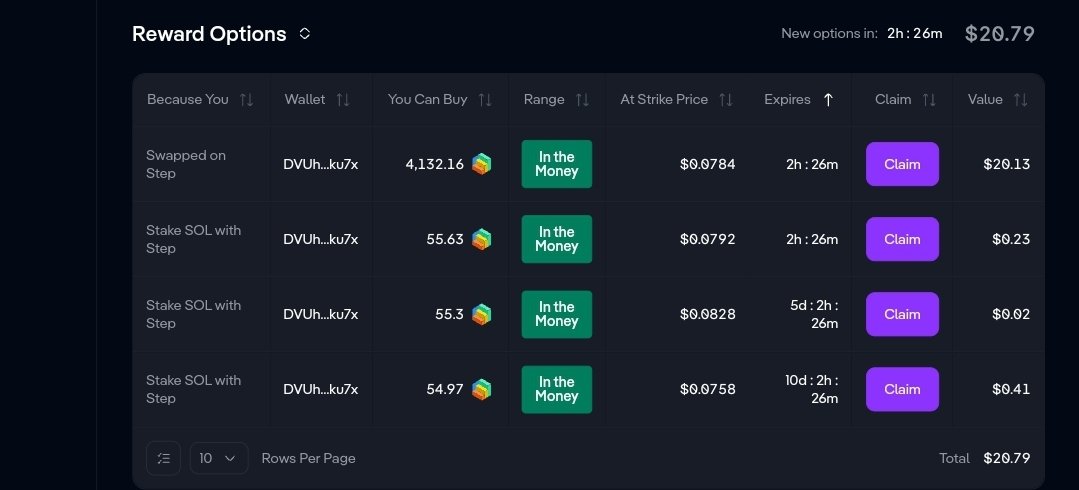Click the Expires header label

click(787, 99)
